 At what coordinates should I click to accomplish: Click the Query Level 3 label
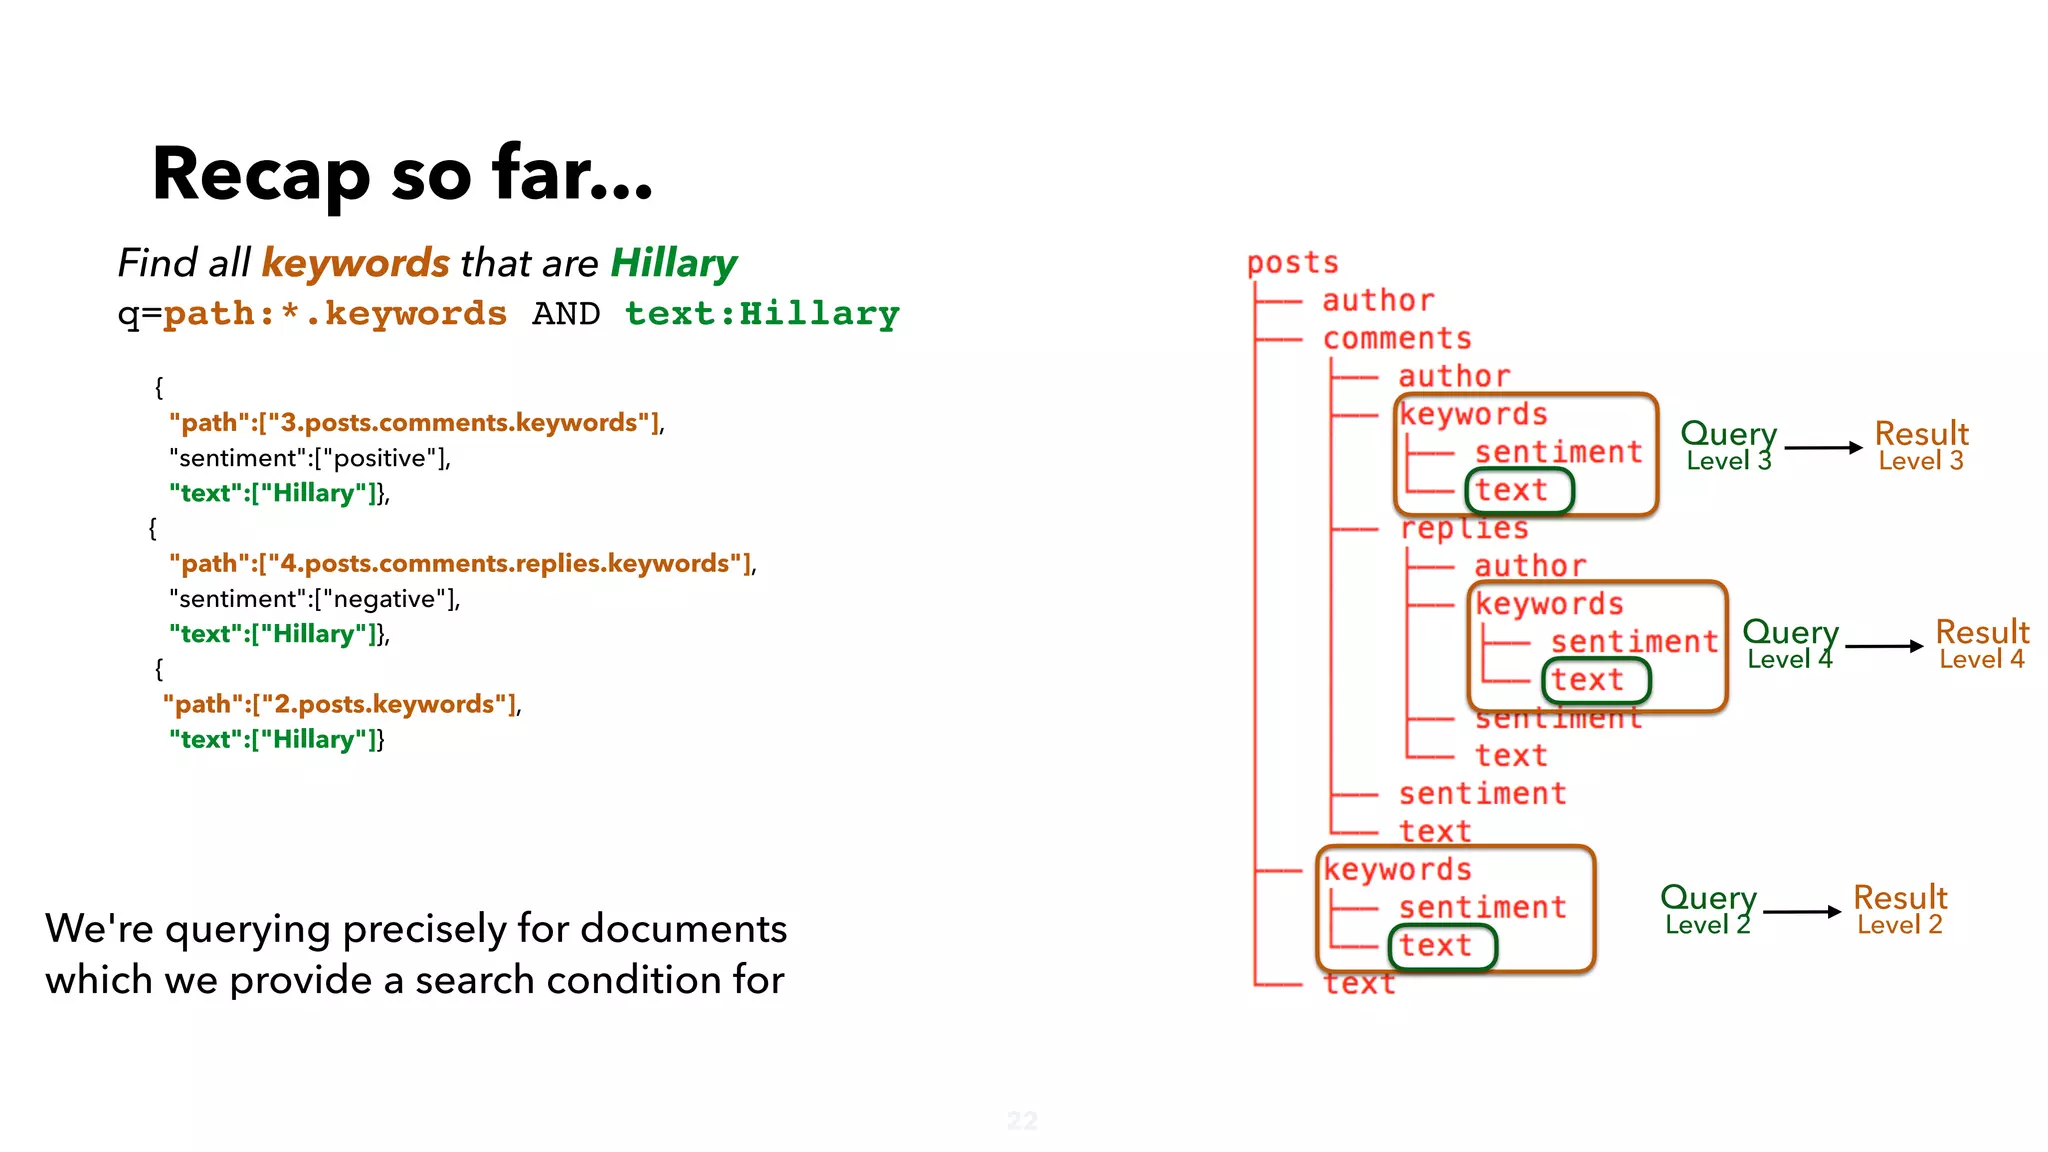click(x=1728, y=446)
